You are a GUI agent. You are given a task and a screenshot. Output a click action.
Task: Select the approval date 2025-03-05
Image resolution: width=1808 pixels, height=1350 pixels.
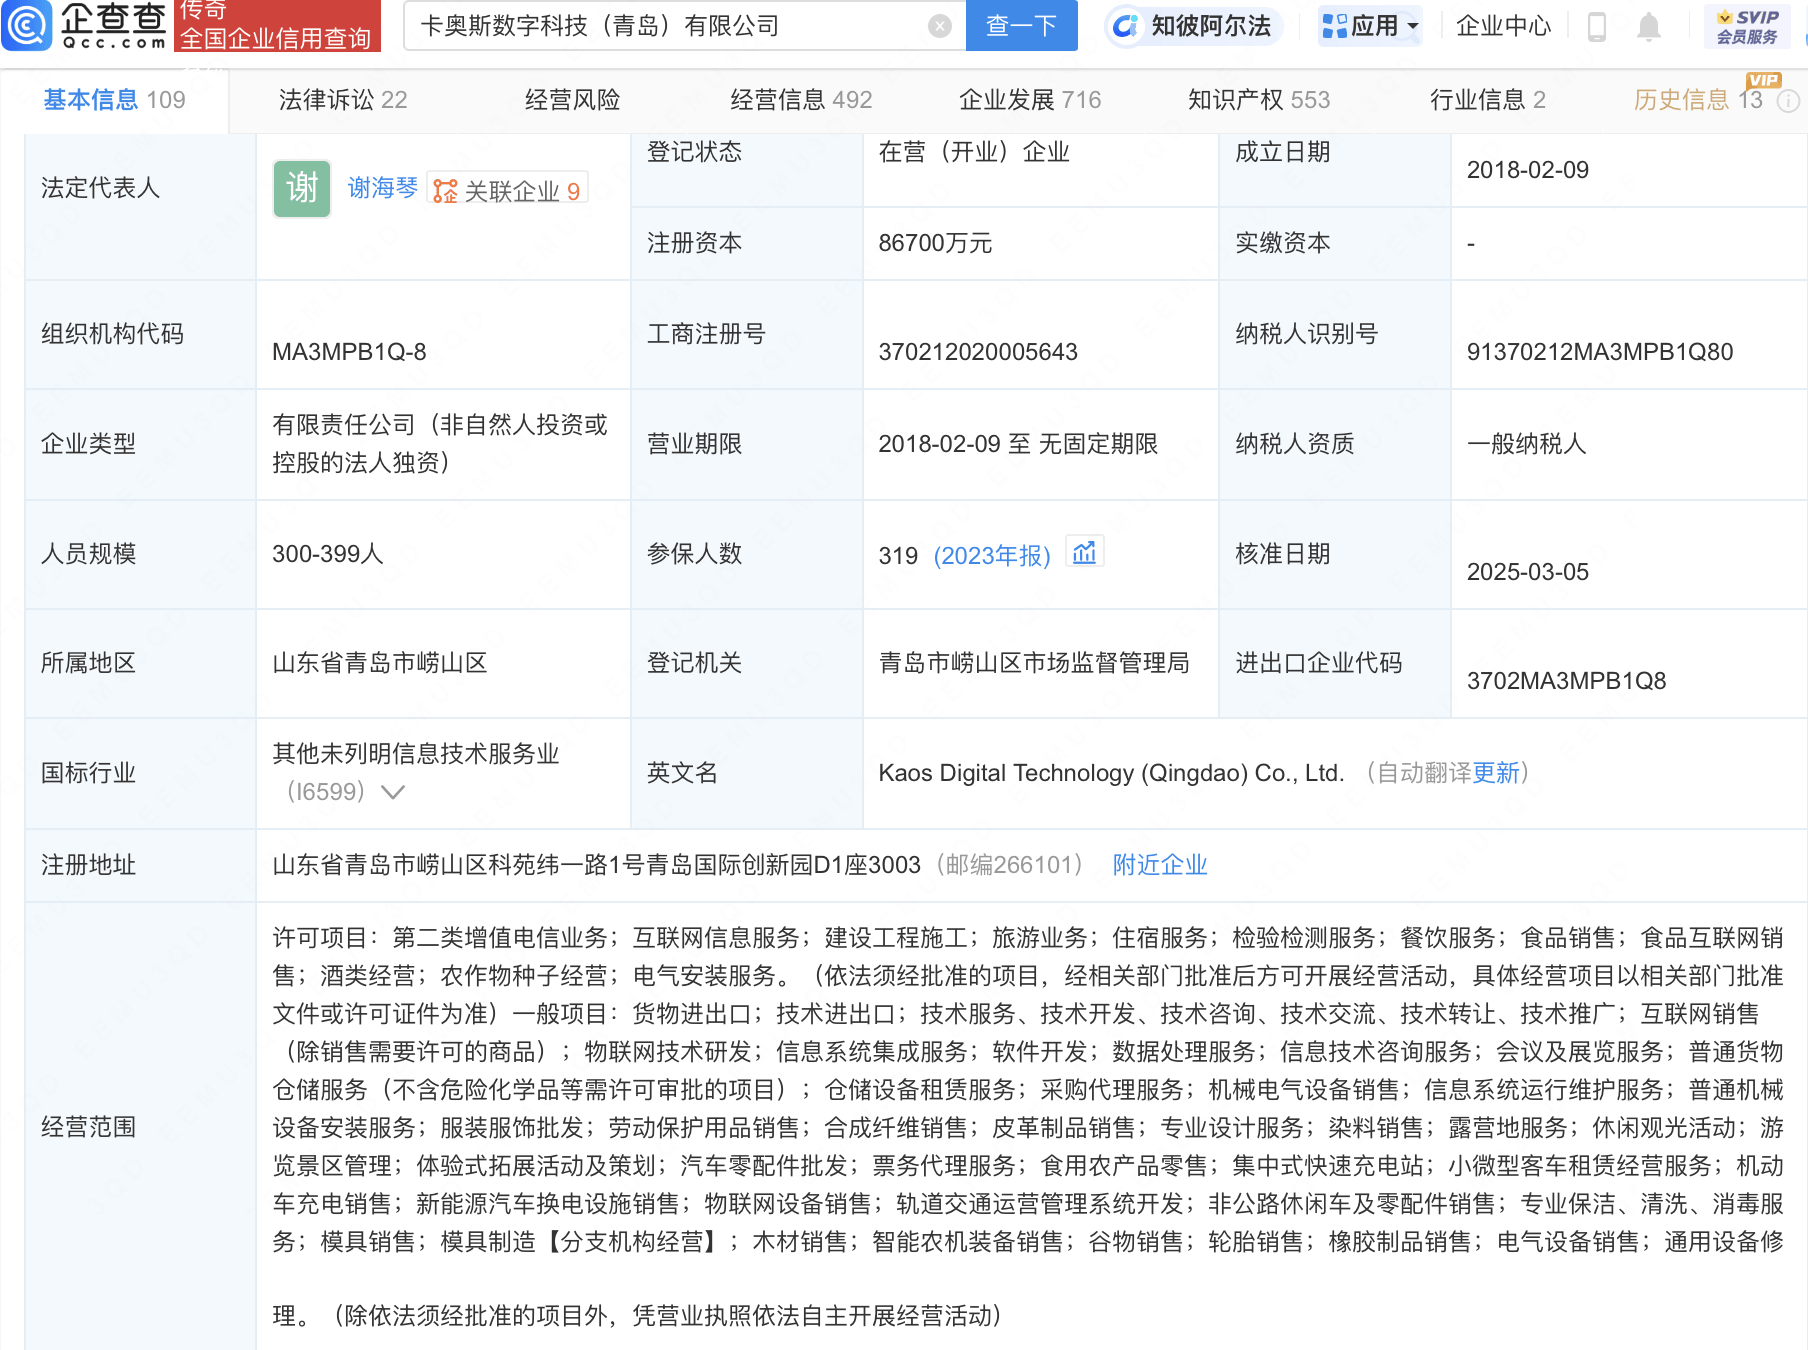click(x=1528, y=572)
